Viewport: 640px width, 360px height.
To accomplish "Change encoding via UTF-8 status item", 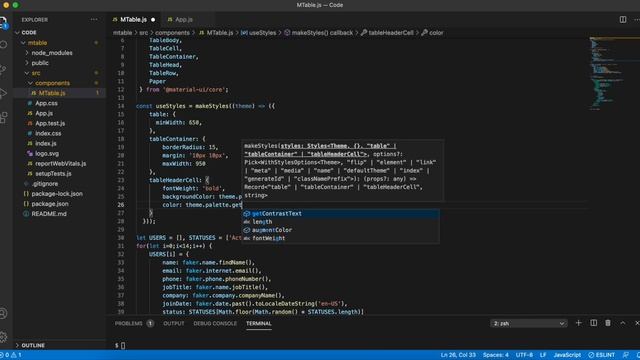I will [x=524, y=355].
